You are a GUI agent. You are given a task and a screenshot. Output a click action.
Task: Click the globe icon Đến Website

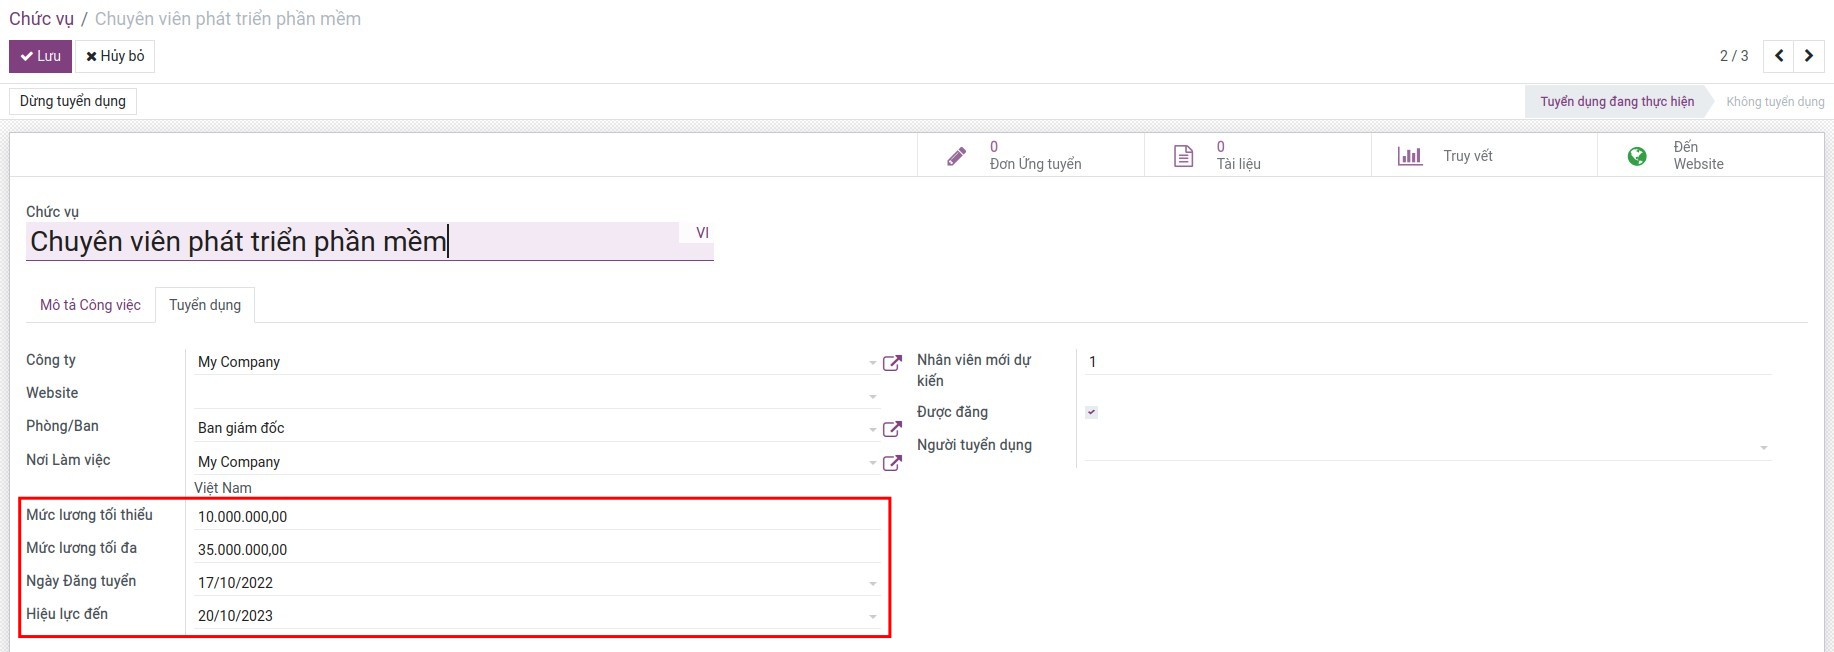pos(1637,156)
